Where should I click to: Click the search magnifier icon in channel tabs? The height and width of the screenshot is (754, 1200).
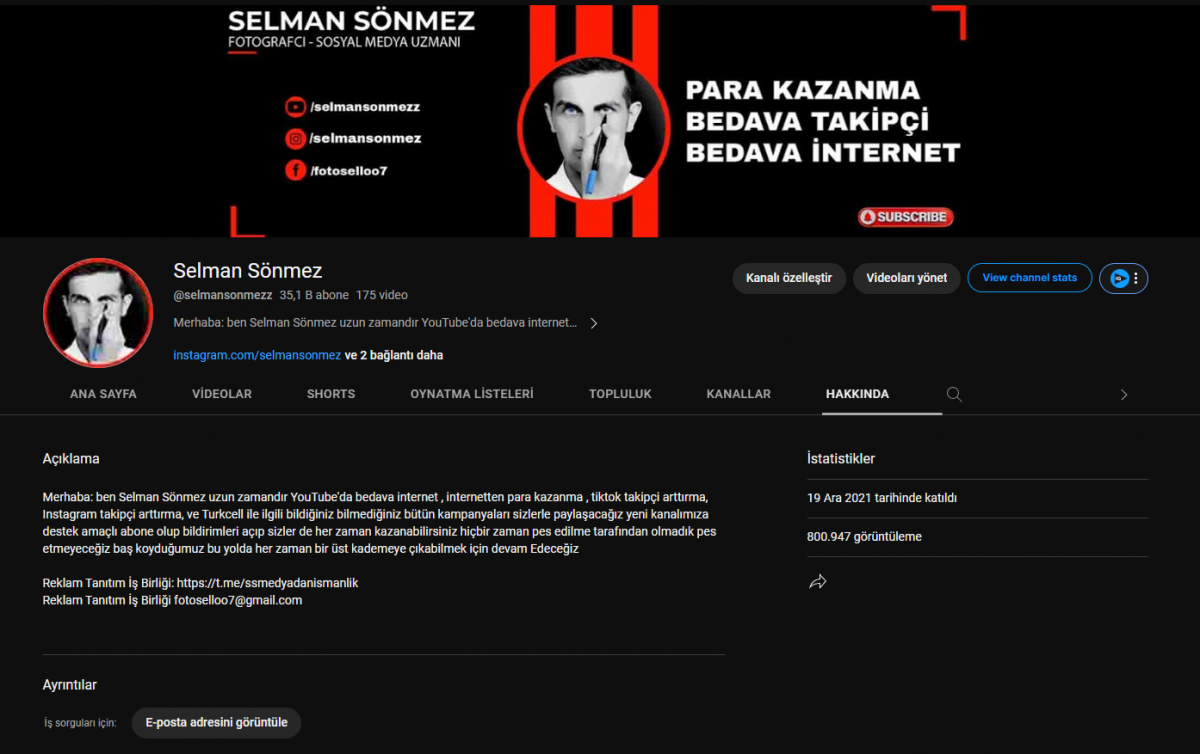pyautogui.click(x=954, y=394)
